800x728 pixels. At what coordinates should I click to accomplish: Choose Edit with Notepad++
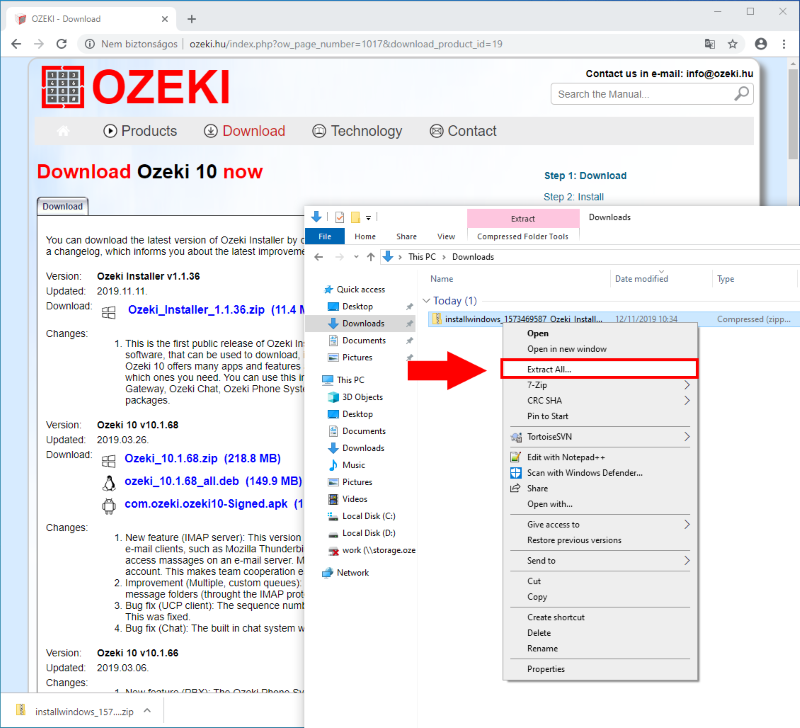[600, 457]
